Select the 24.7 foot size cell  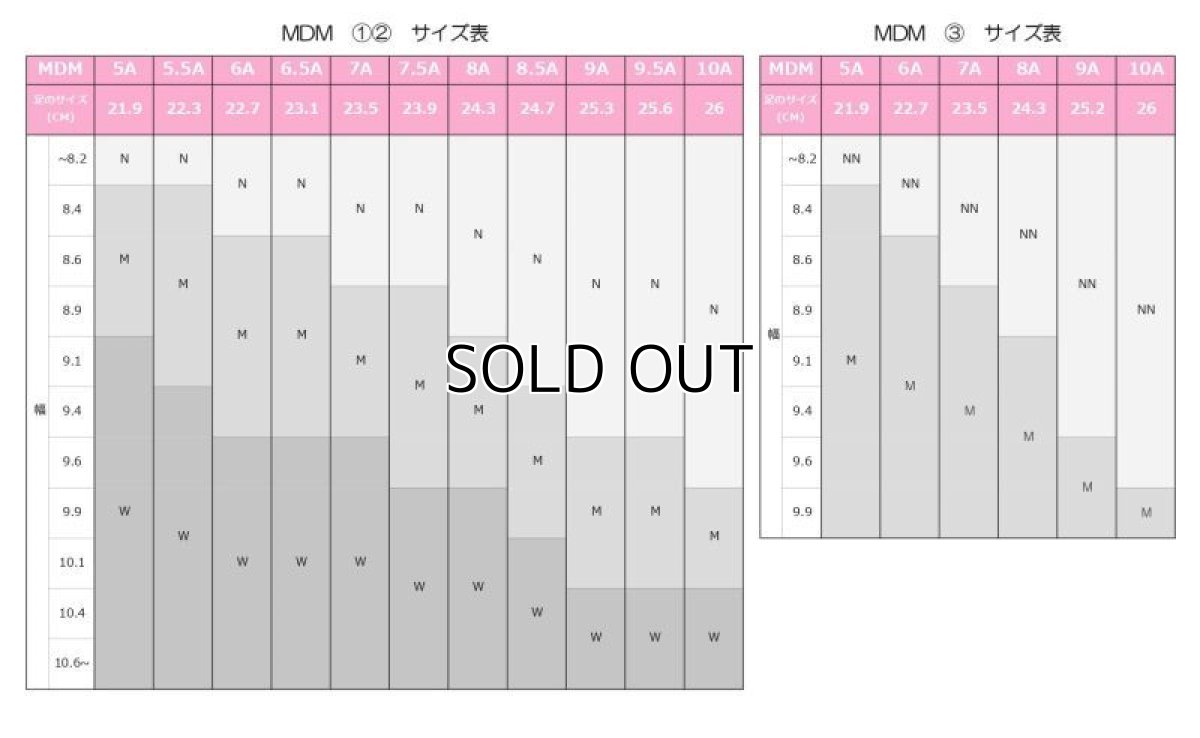(x=537, y=109)
